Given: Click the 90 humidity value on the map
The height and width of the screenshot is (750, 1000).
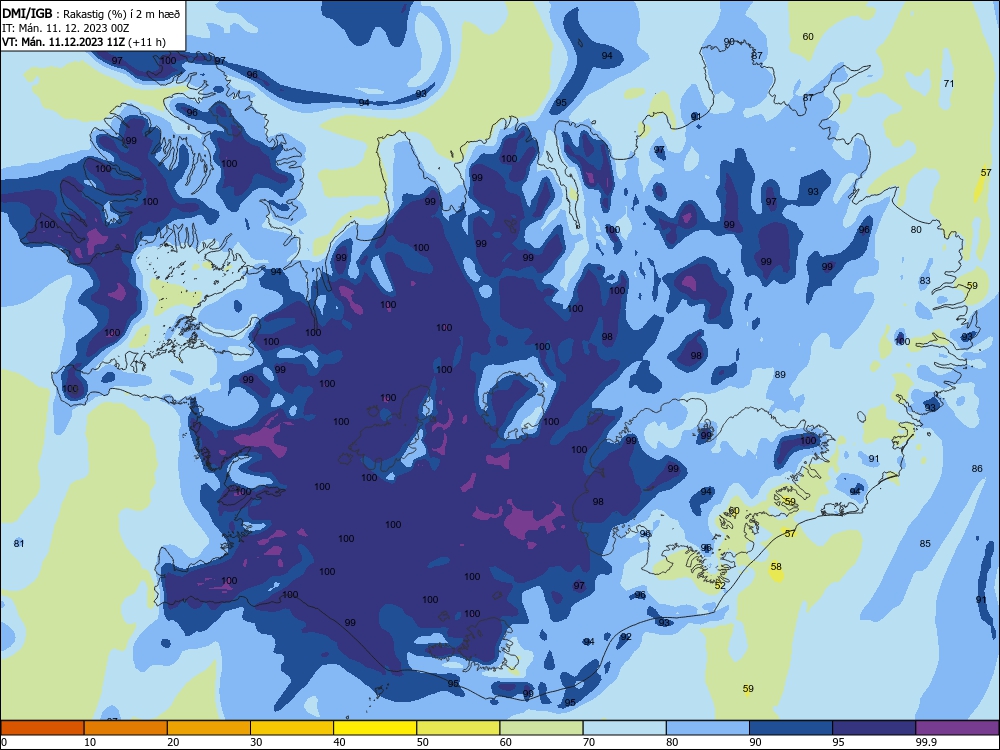Looking at the screenshot, I should pos(729,41).
